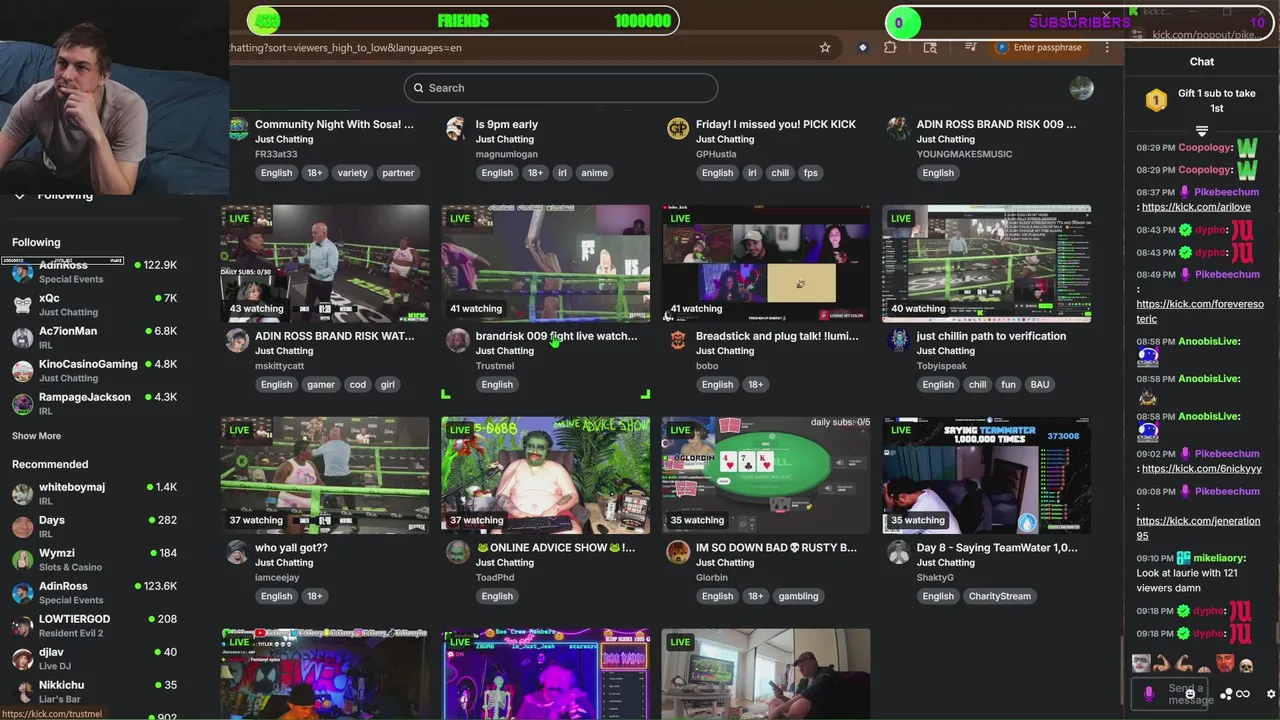Open the Chrome three-dot menu

[x=1107, y=47]
